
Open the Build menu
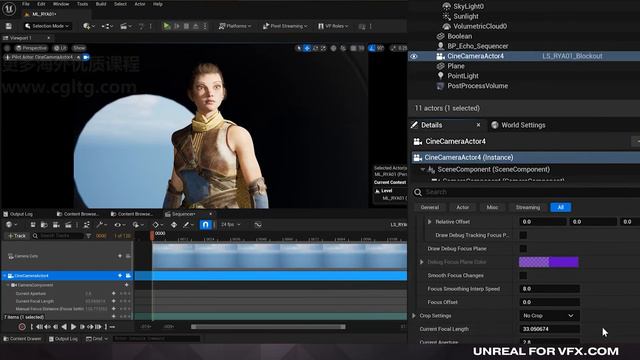101,4
